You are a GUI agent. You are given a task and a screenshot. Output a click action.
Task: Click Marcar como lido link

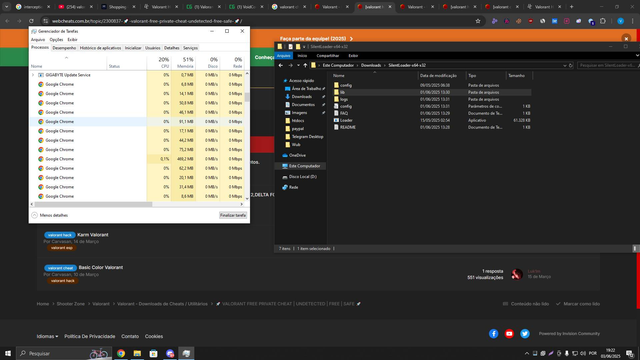(x=578, y=304)
